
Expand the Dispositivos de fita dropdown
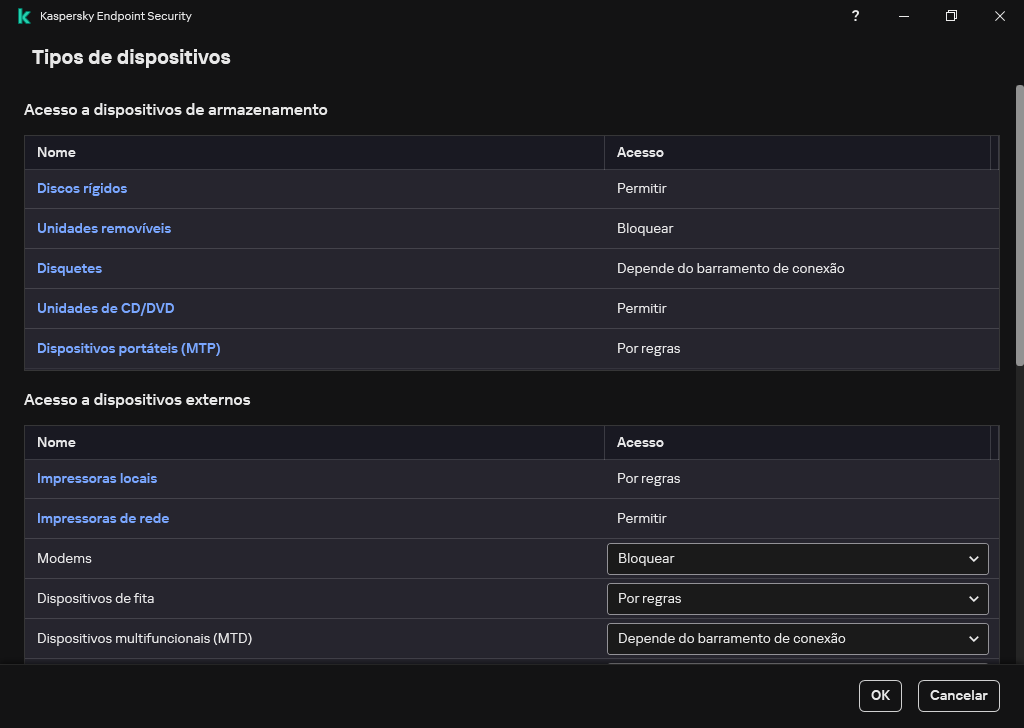pos(796,598)
